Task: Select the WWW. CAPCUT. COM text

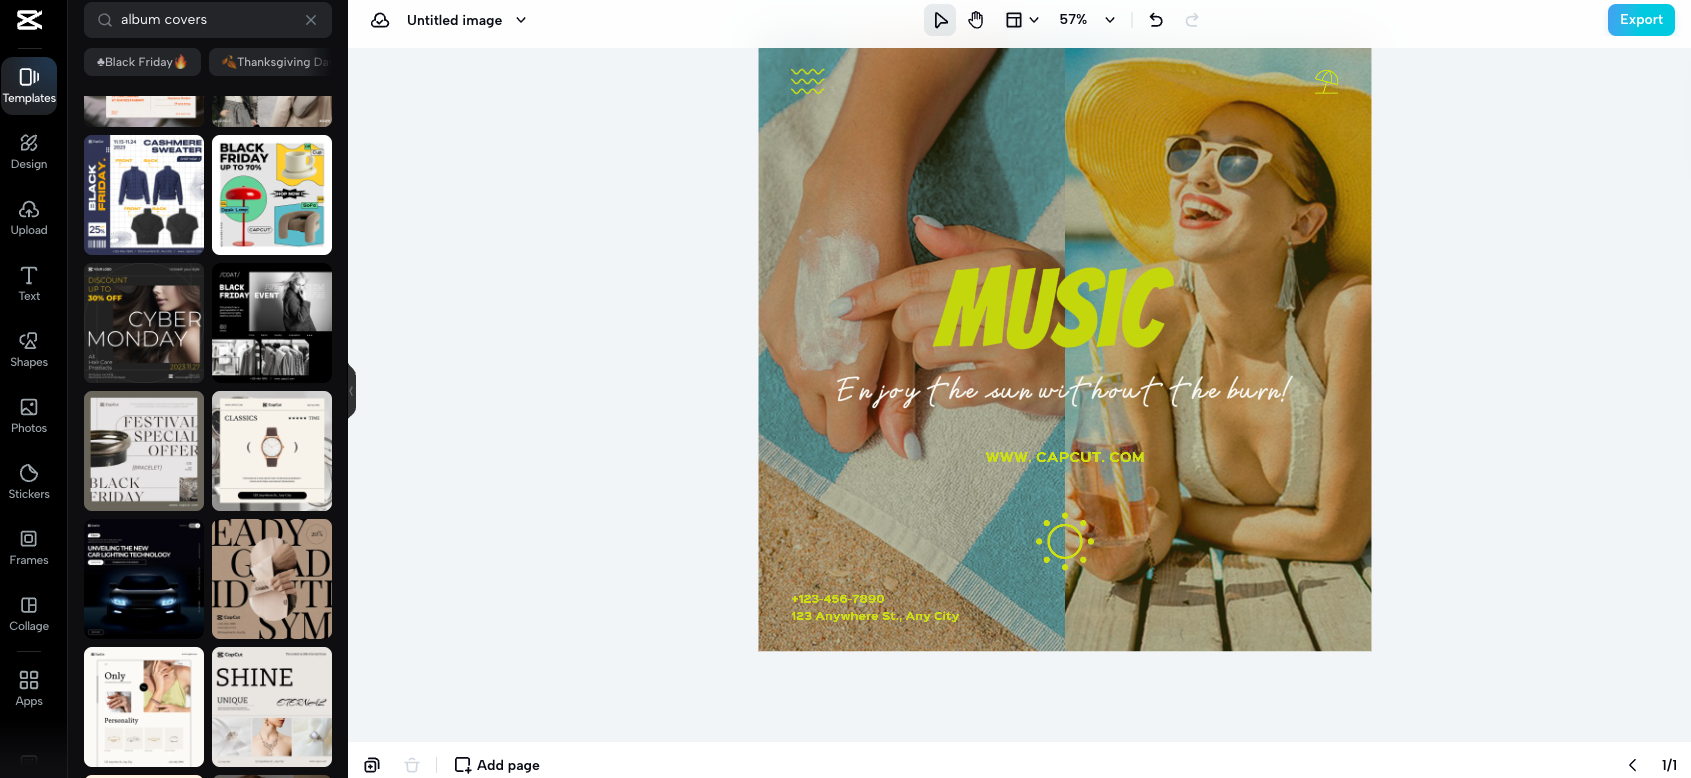Action: tap(1065, 457)
